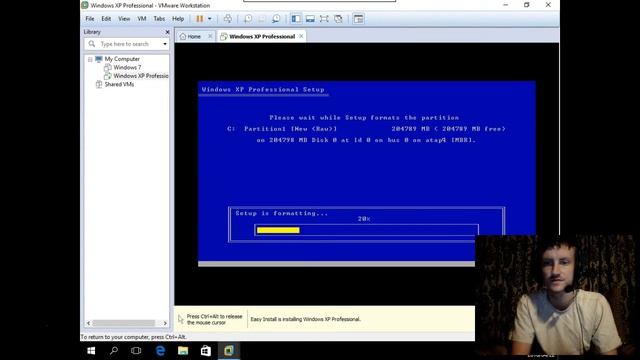This screenshot has height=360, width=640.
Task: Open File Explorer from the taskbar
Action: [x=183, y=351]
